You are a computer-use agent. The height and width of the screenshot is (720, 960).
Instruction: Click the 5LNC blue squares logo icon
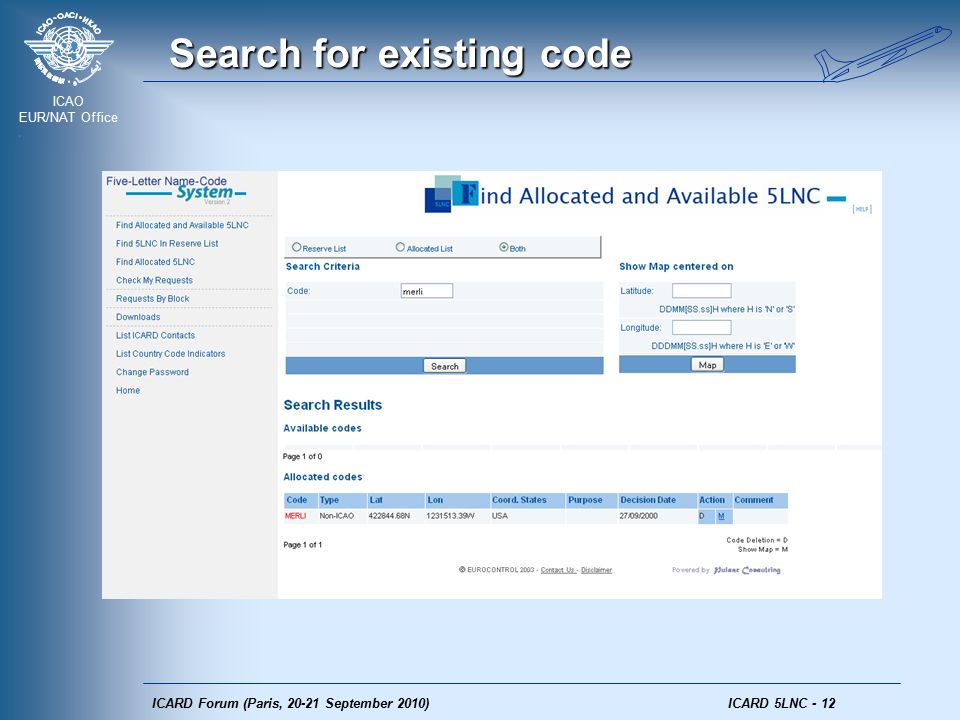[451, 193]
